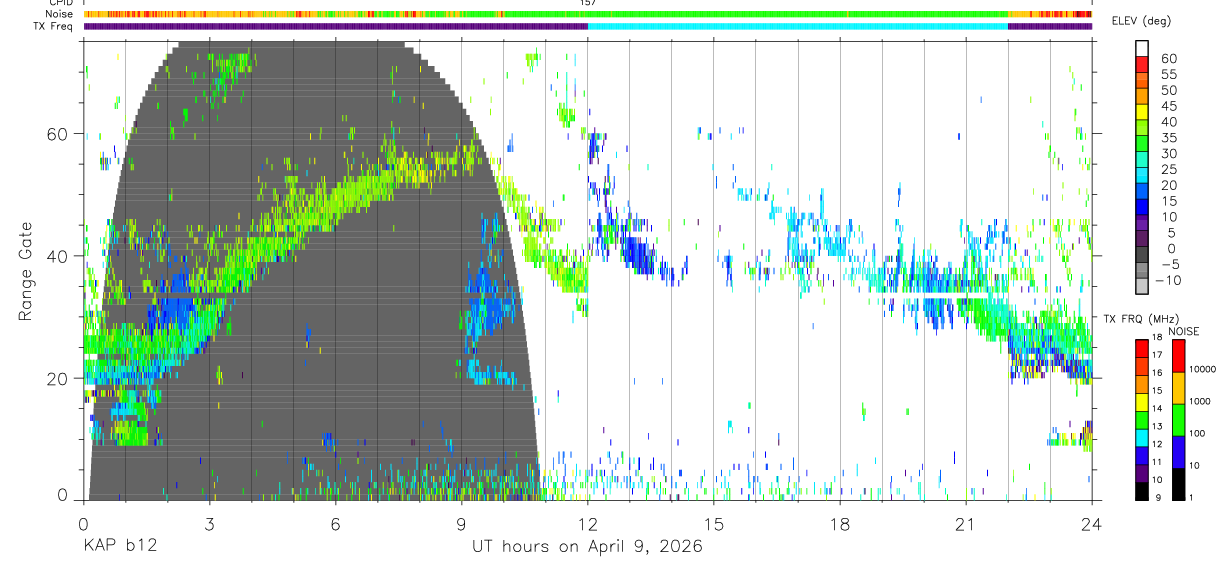Pick the '55' tick on elevation colorbar
The height and width of the screenshot is (567, 1228).
pos(1167,75)
